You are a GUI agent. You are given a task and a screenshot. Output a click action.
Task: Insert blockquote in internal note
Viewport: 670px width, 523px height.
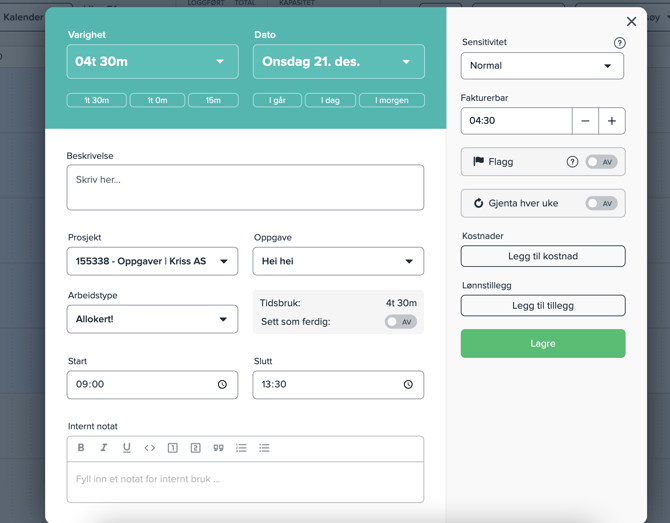pos(218,448)
